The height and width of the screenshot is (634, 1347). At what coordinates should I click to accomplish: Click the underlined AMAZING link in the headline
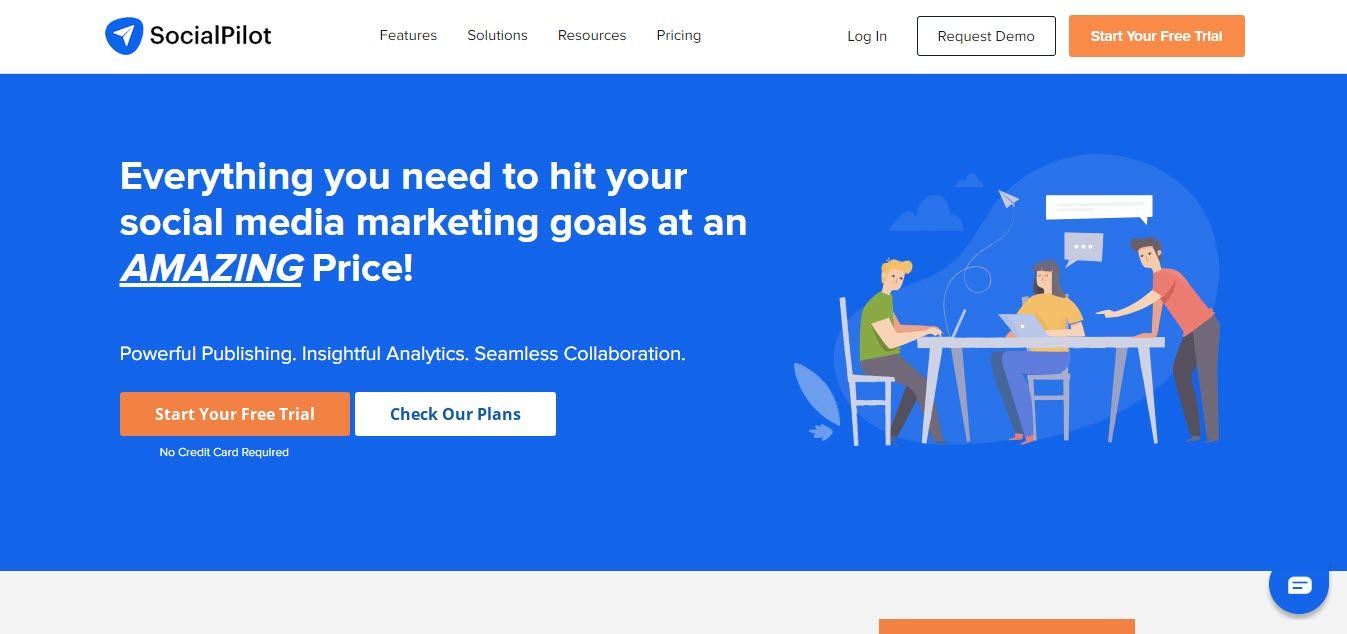coord(210,268)
